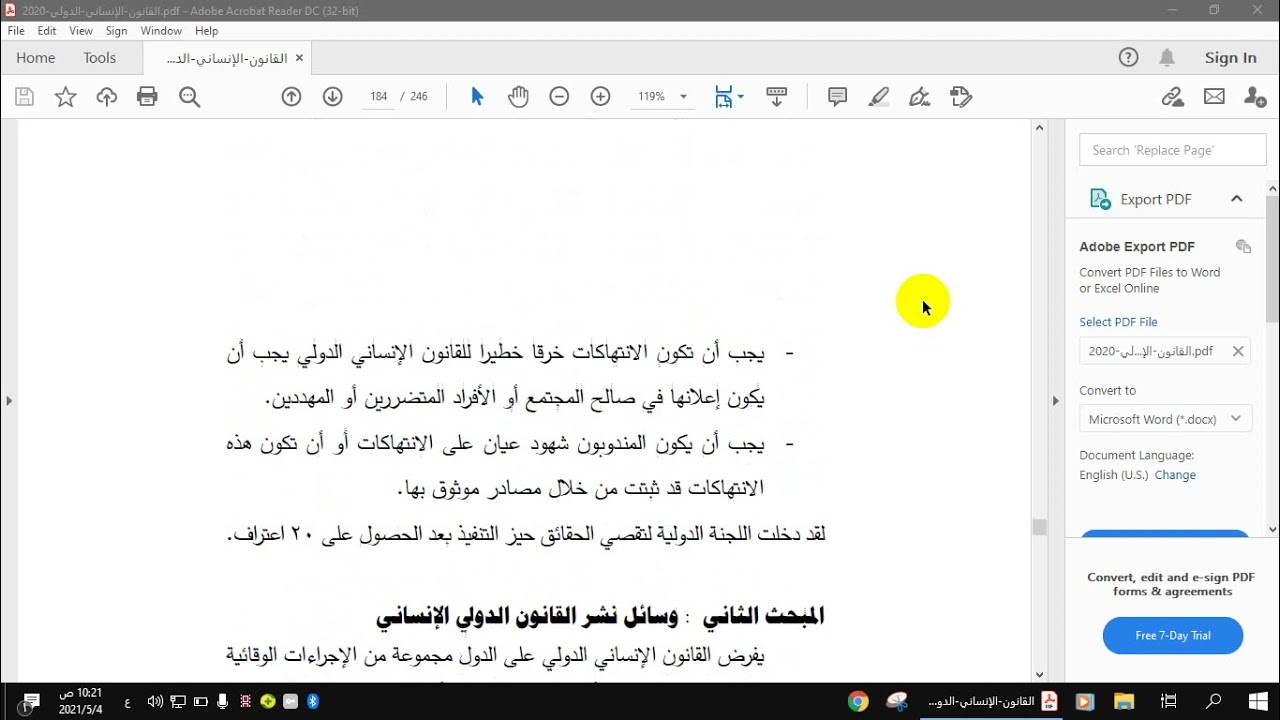Open the Help question mark icon
This screenshot has width=1280, height=720.
(1128, 58)
